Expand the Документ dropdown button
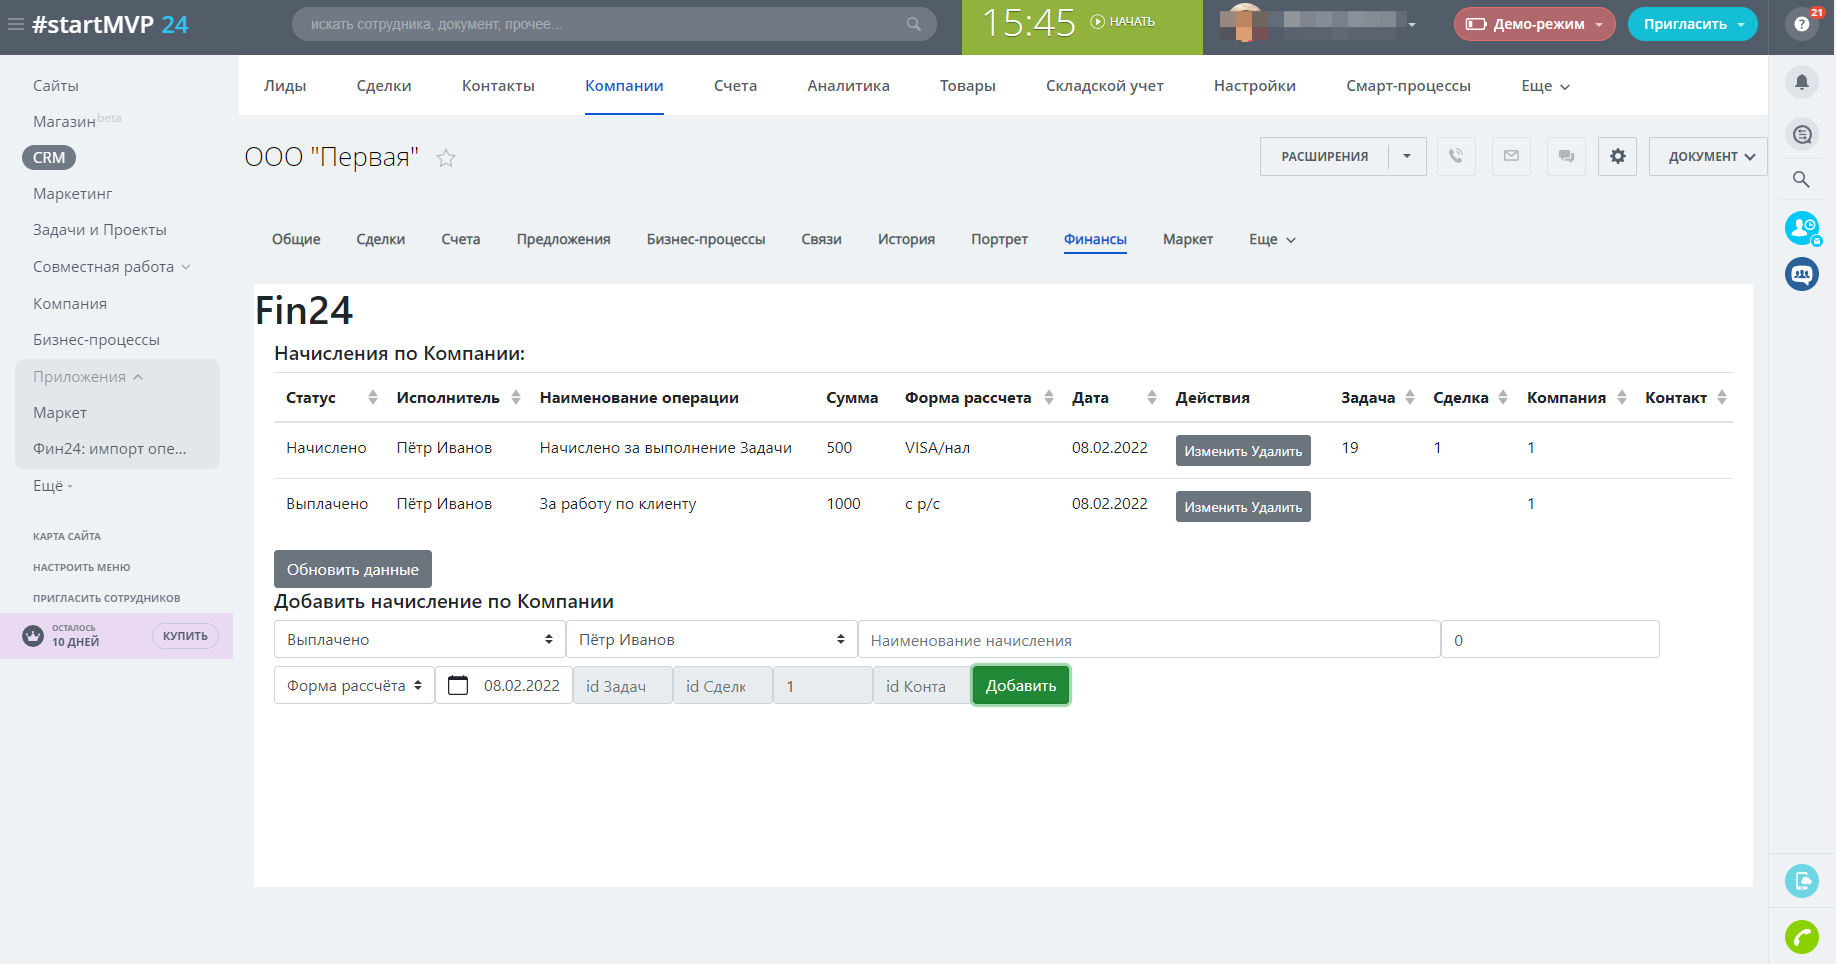Viewport: 1836px width, 964px height. (x=1708, y=156)
